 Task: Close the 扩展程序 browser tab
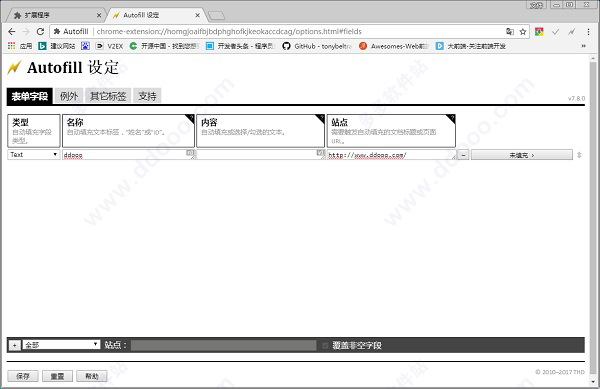point(99,15)
